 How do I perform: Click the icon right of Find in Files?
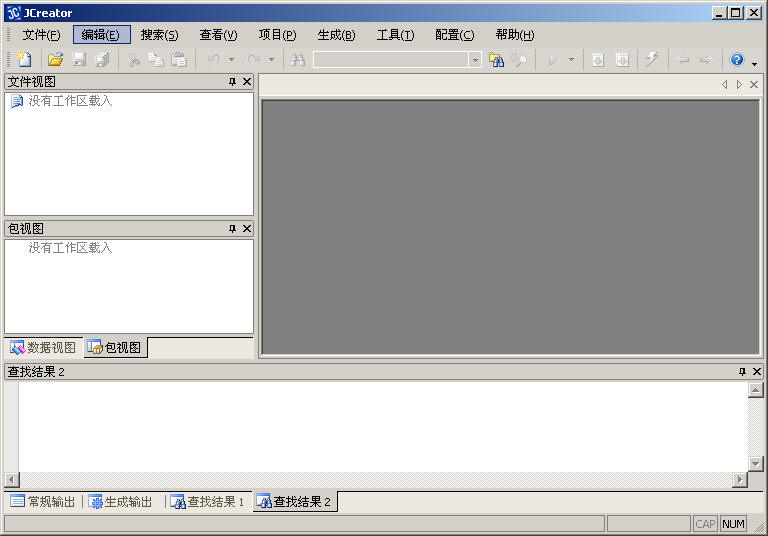tap(519, 60)
